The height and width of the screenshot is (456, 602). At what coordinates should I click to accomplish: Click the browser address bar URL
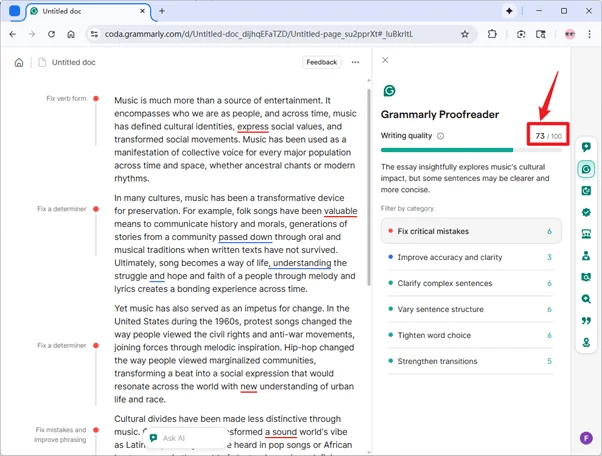(259, 34)
